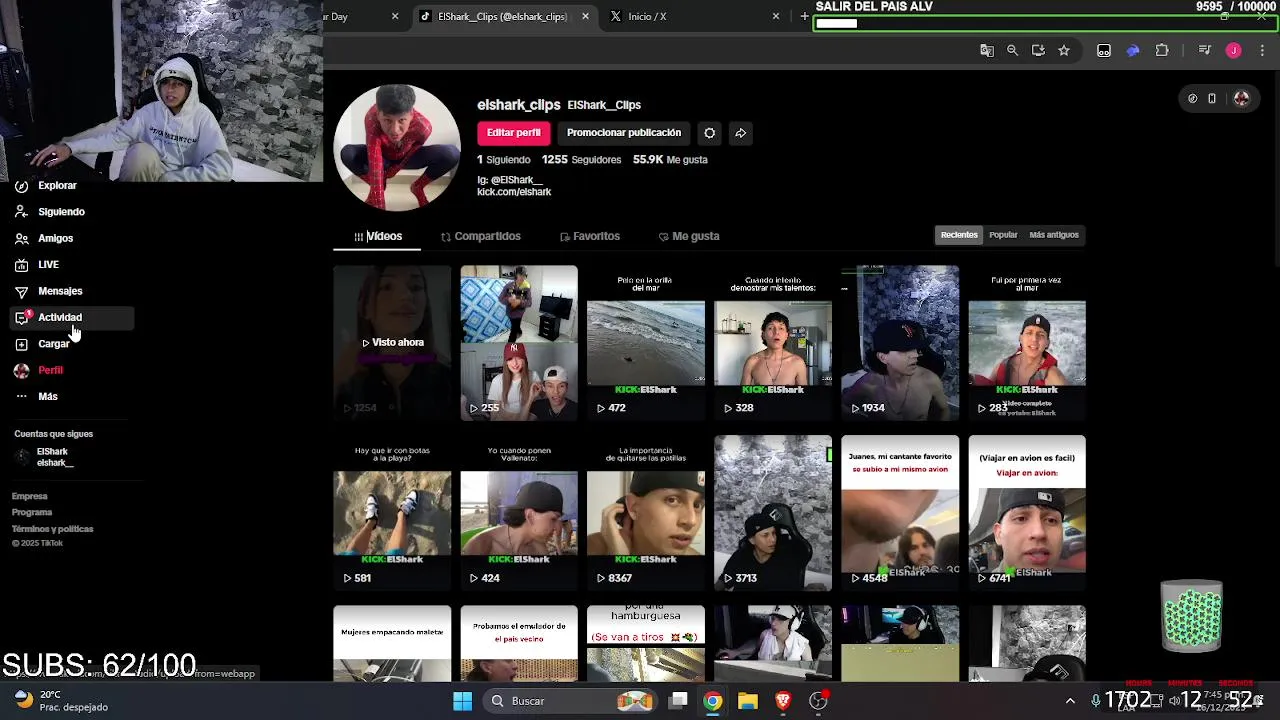Image resolution: width=1280 pixels, height=720 pixels.
Task: Click the phone app icon top right
Action: tap(1212, 98)
